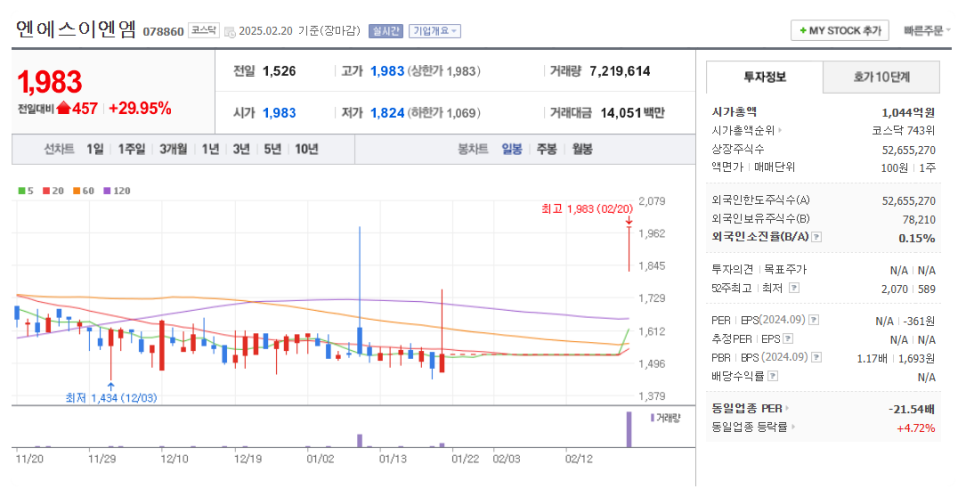Click the 저가 value 1,824

pos(388,113)
